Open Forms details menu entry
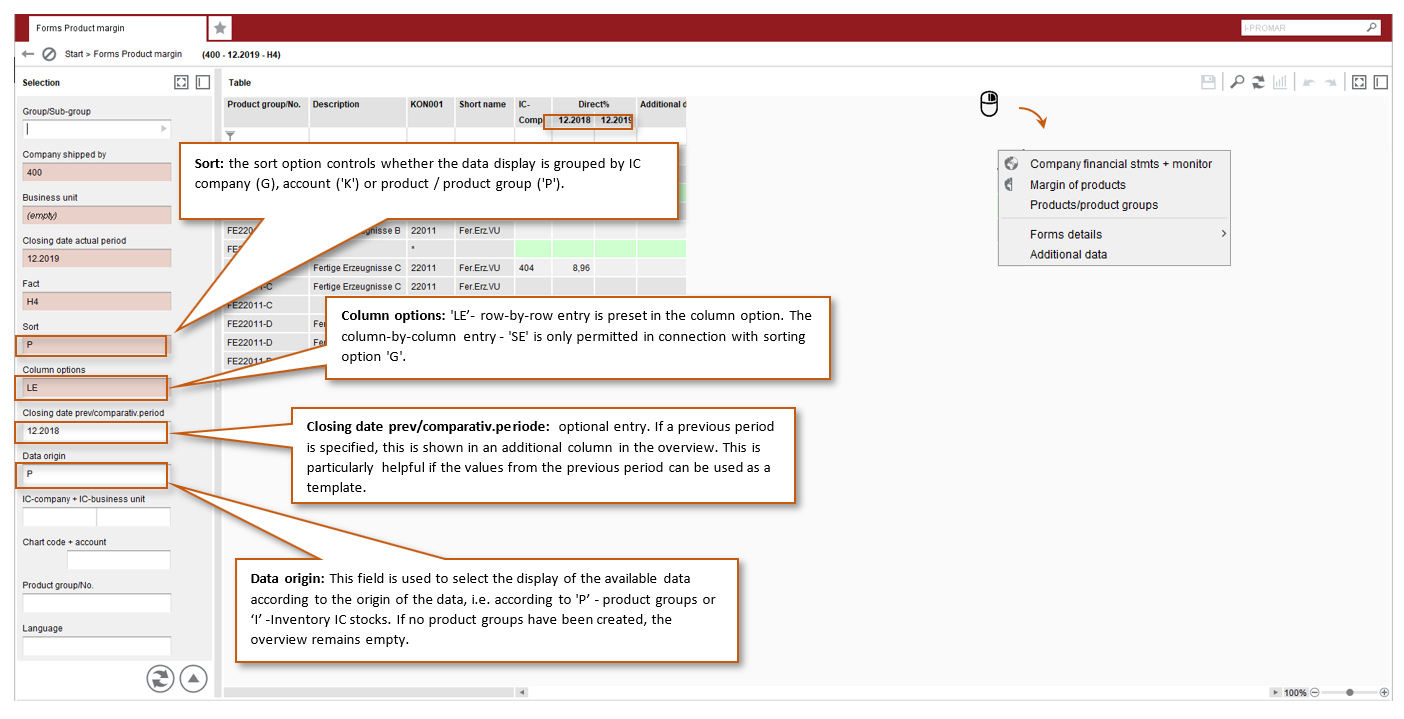Screen dimensions: 1404x719 1065,234
